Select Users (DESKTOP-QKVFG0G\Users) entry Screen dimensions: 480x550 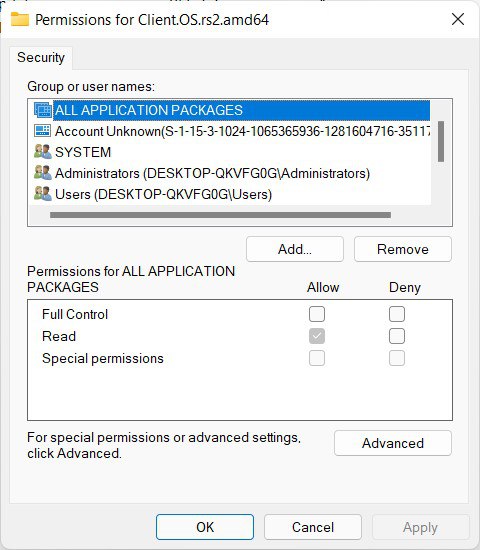pos(164,194)
